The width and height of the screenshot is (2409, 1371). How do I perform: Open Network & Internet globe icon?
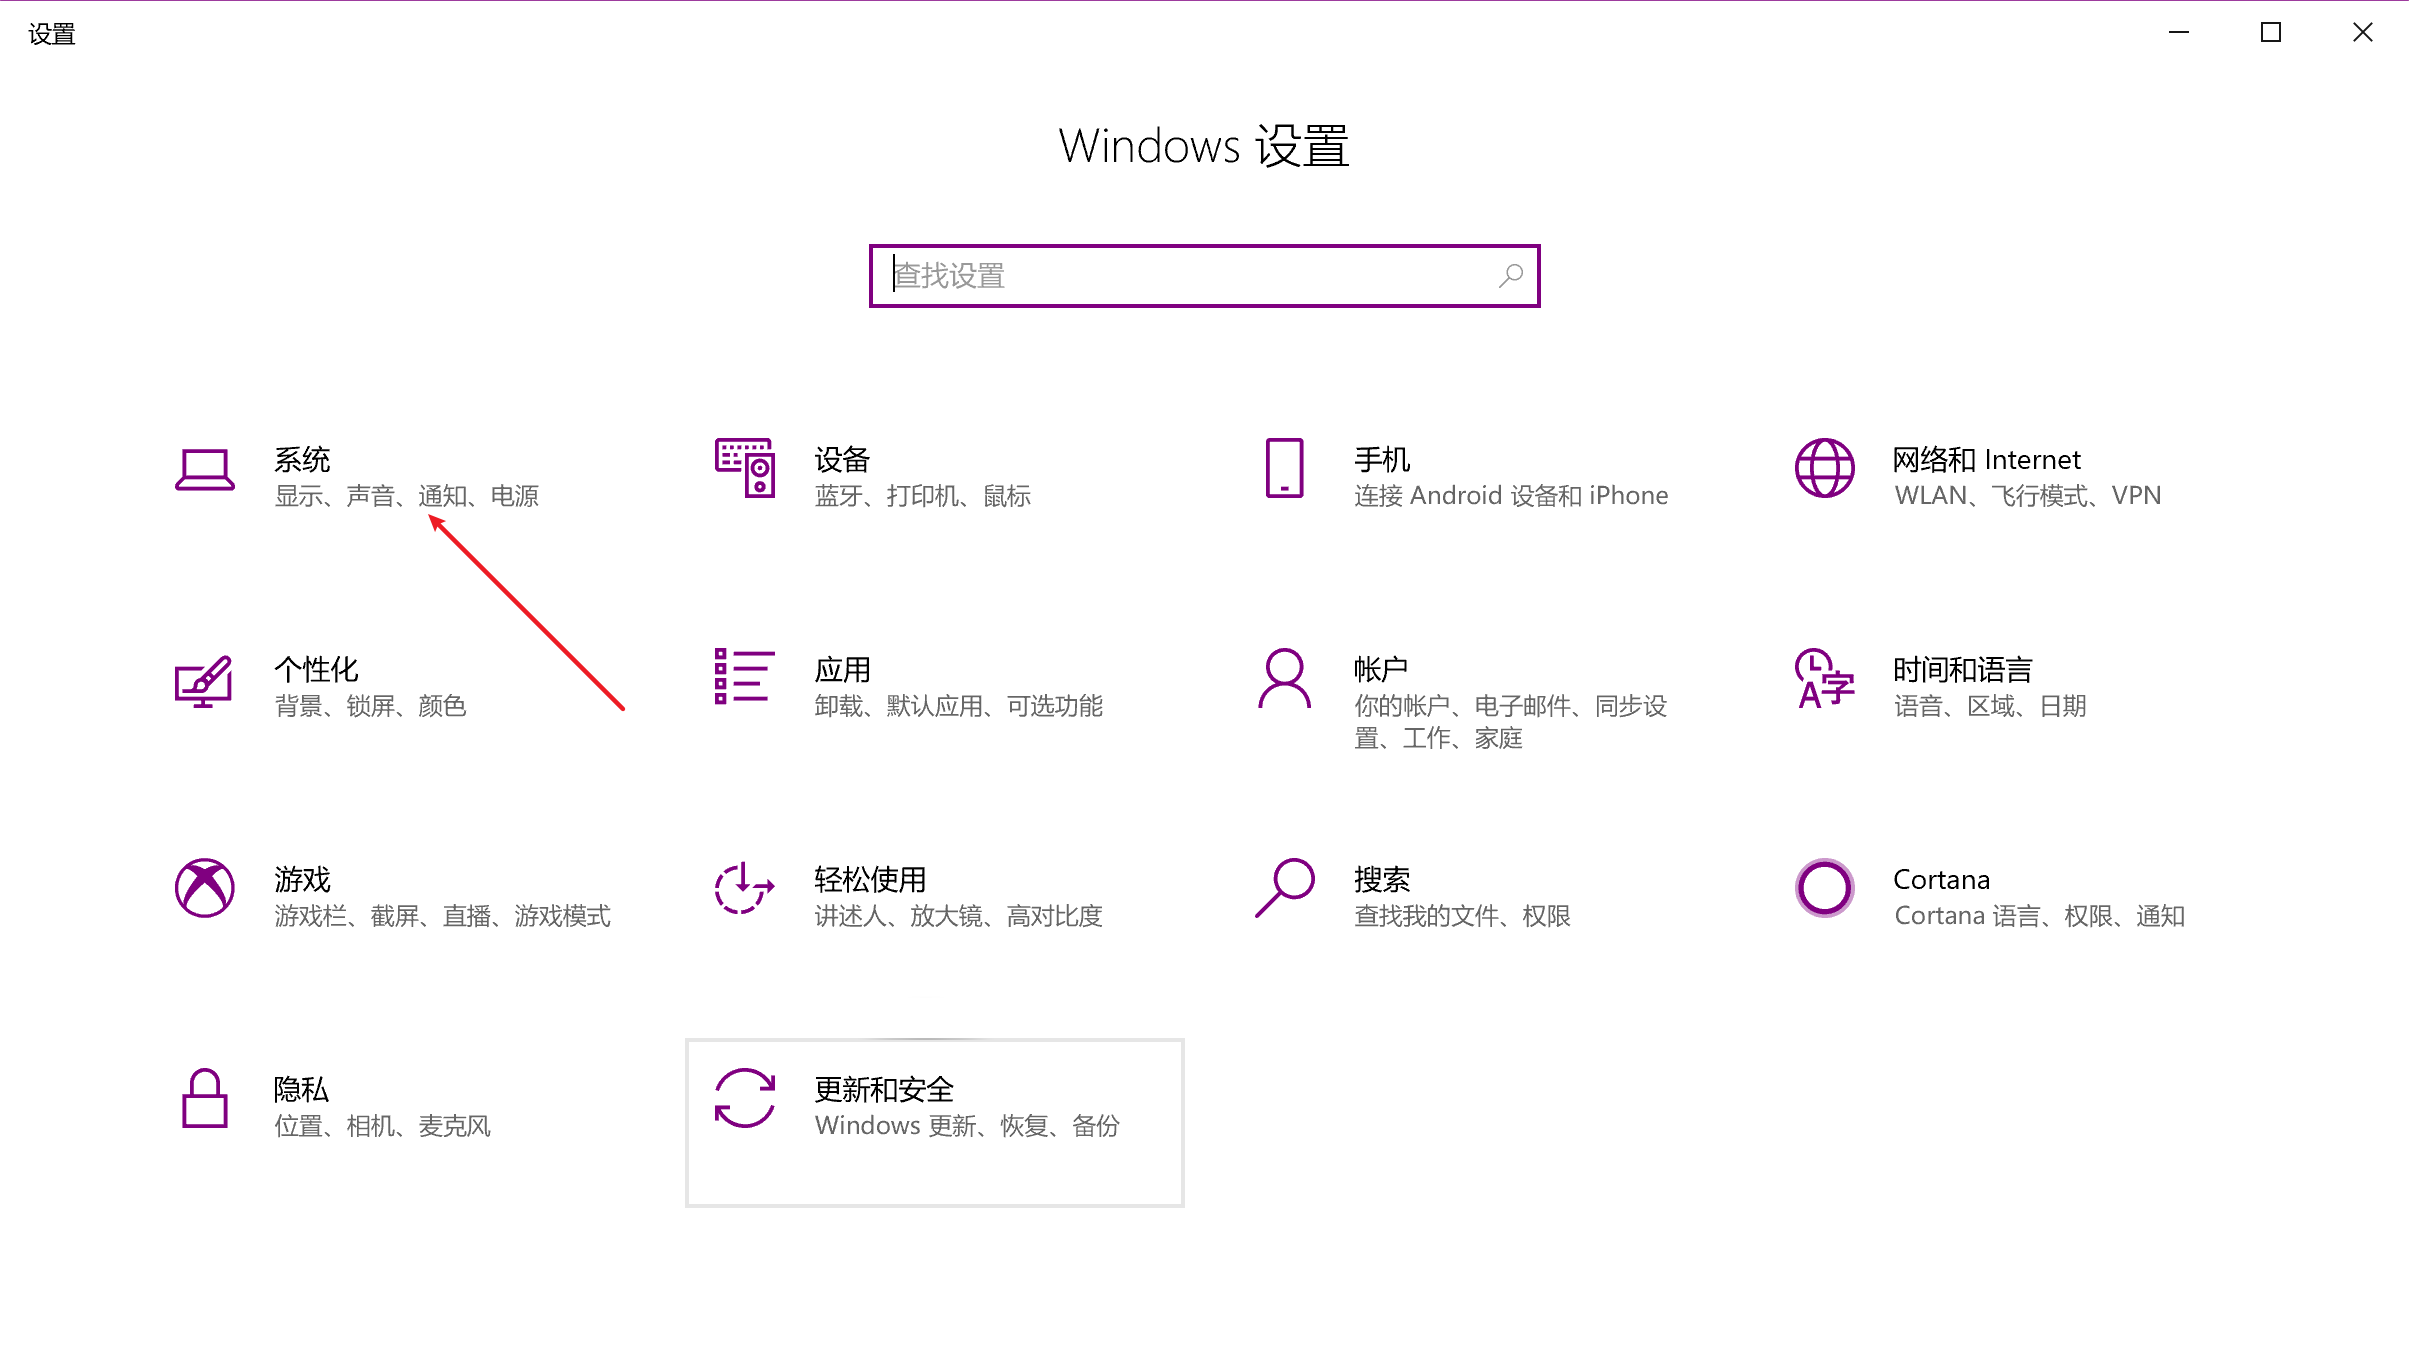pos(1824,468)
